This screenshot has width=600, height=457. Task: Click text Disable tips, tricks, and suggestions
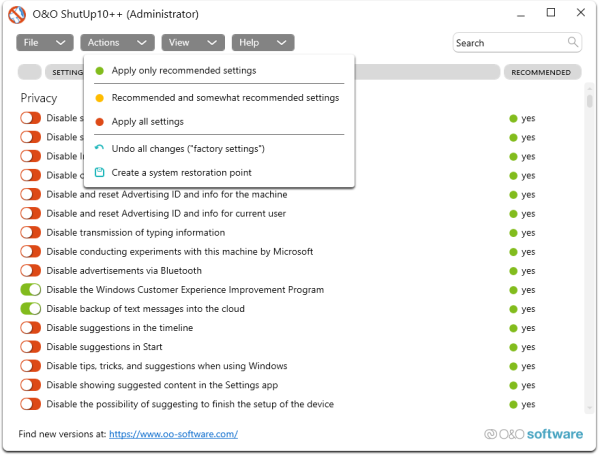(x=167, y=366)
